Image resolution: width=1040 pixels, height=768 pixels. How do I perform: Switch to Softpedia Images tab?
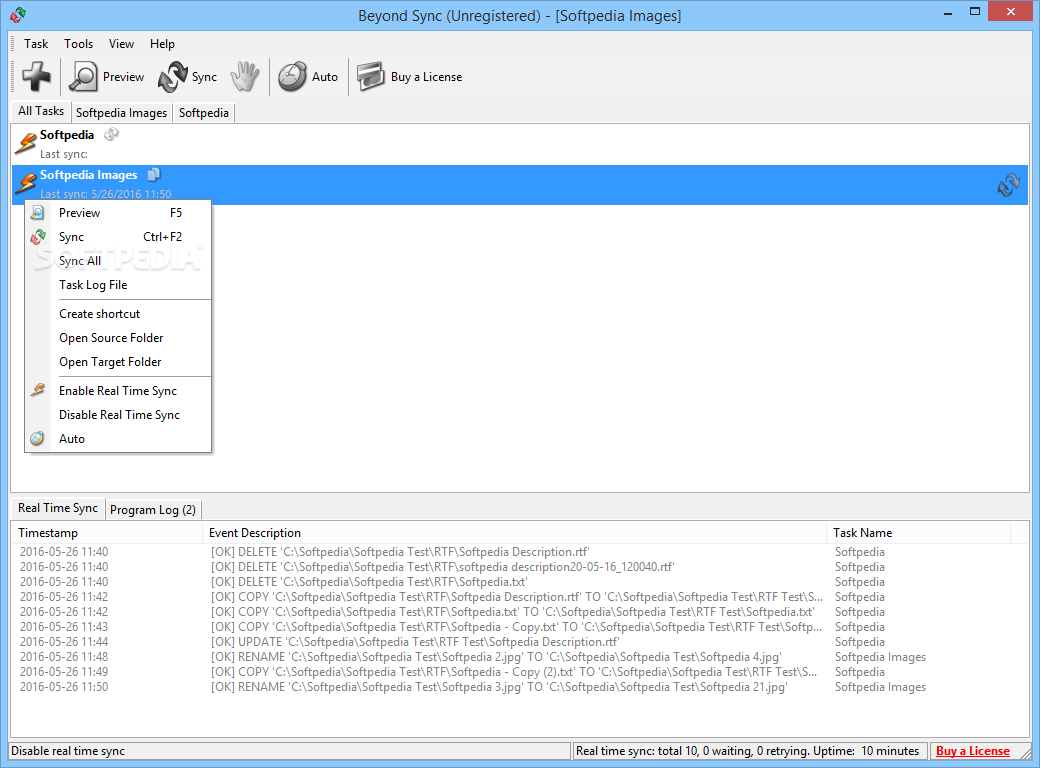pyautogui.click(x=121, y=113)
